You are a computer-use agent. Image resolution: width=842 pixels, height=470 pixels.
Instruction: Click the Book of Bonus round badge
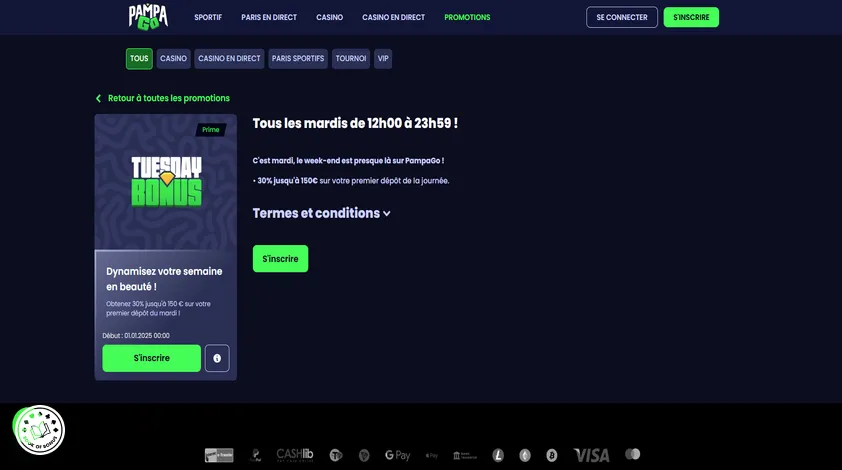click(39, 430)
